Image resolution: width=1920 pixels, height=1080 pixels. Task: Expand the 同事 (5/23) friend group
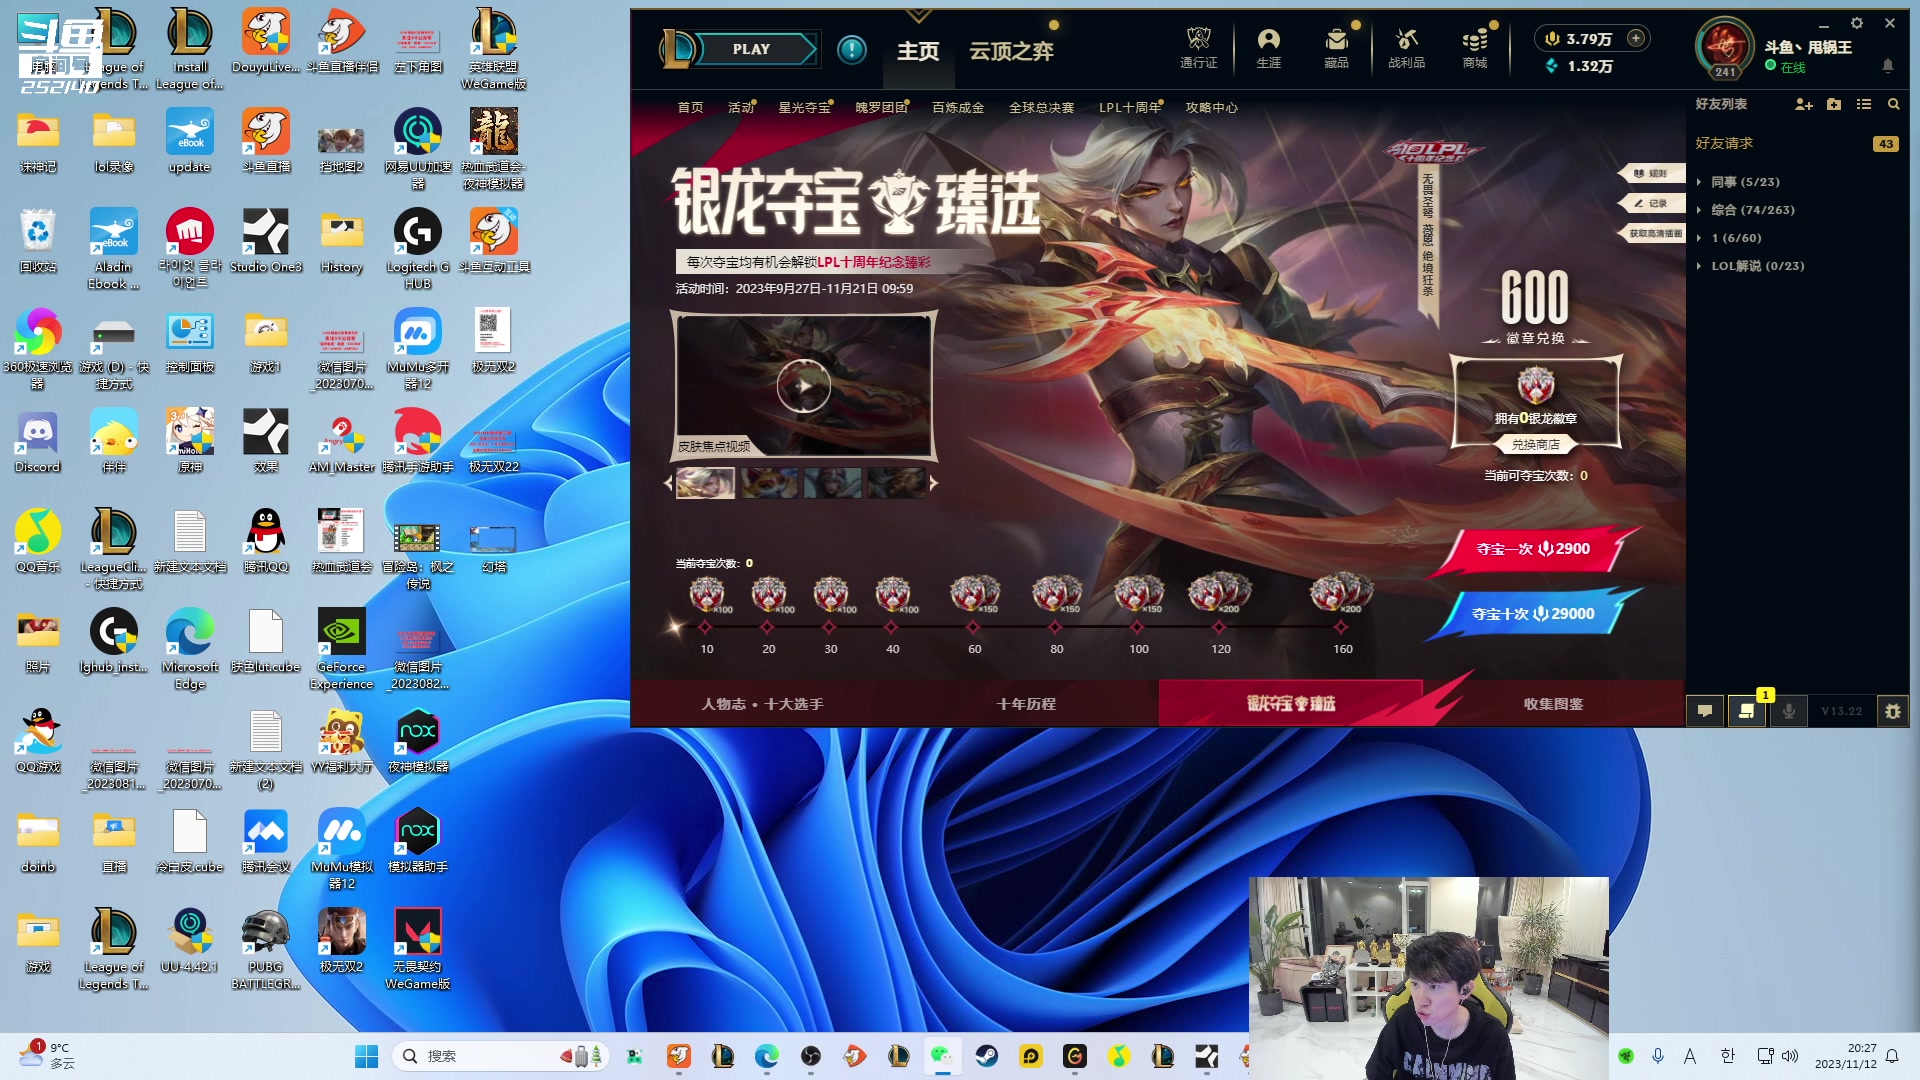[1745, 182]
